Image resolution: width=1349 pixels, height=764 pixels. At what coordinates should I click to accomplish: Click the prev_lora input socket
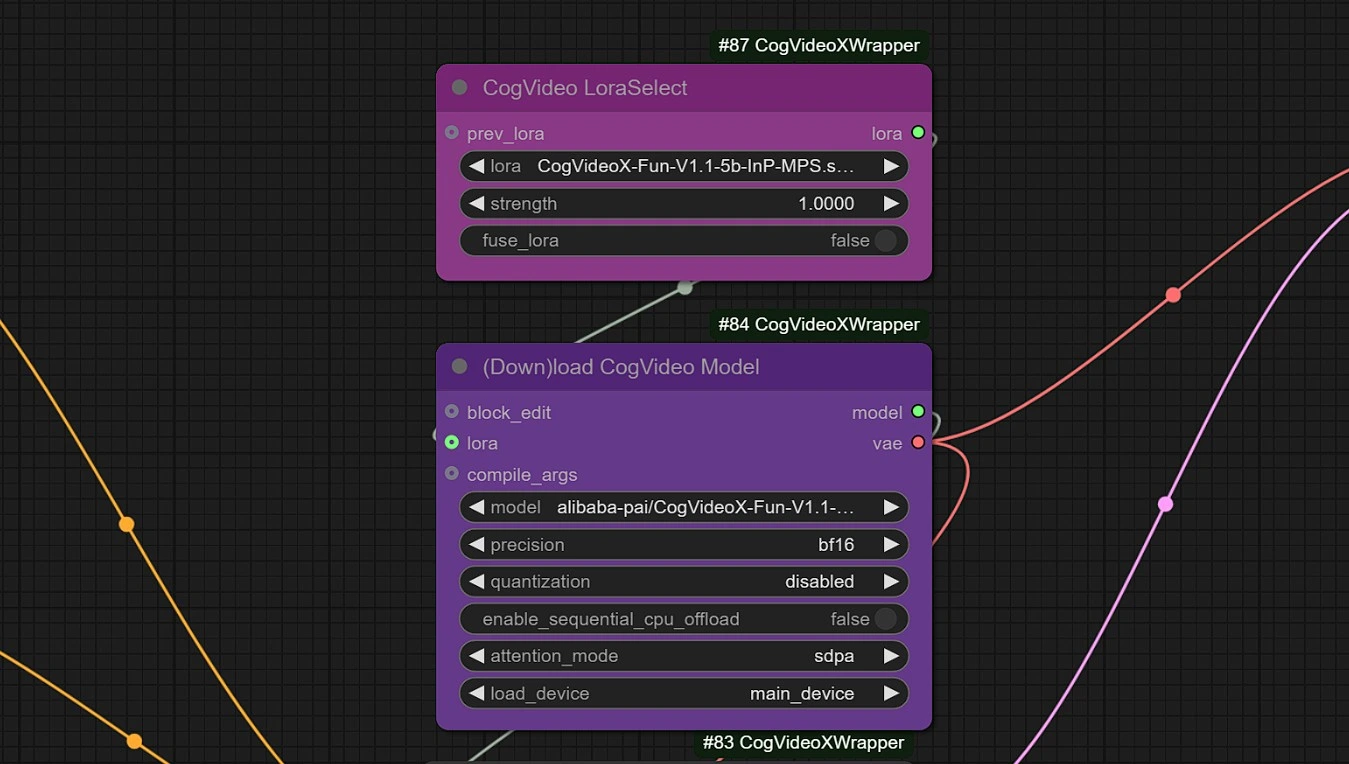click(452, 132)
